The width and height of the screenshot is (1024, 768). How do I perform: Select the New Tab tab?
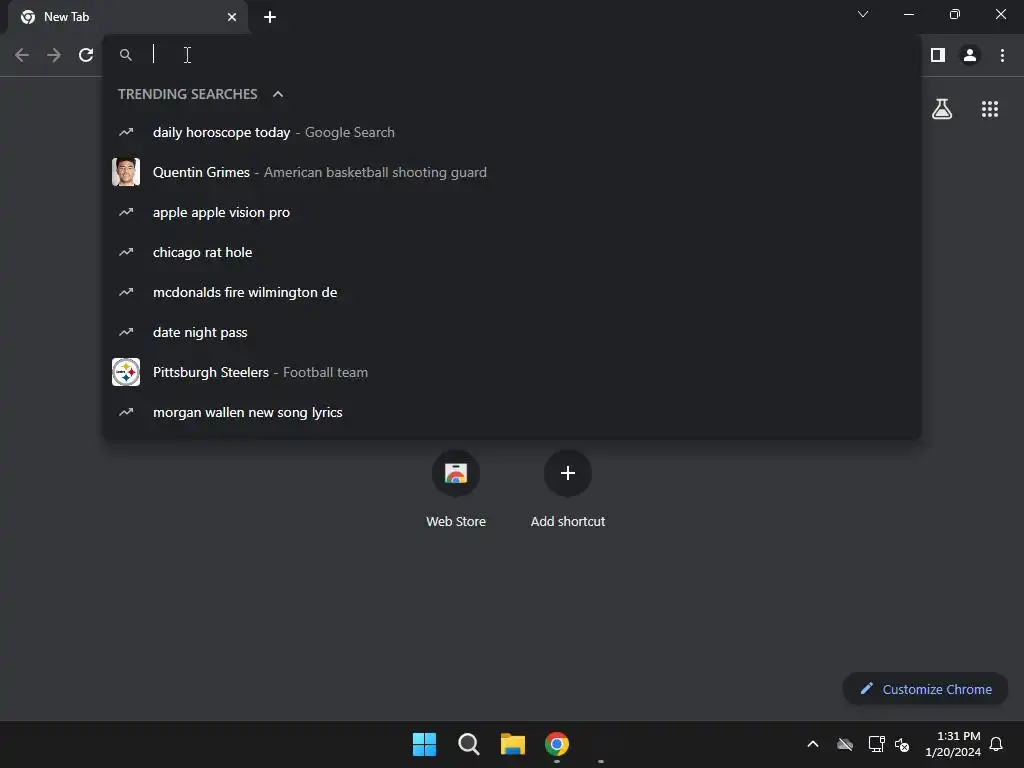pyautogui.click(x=128, y=17)
